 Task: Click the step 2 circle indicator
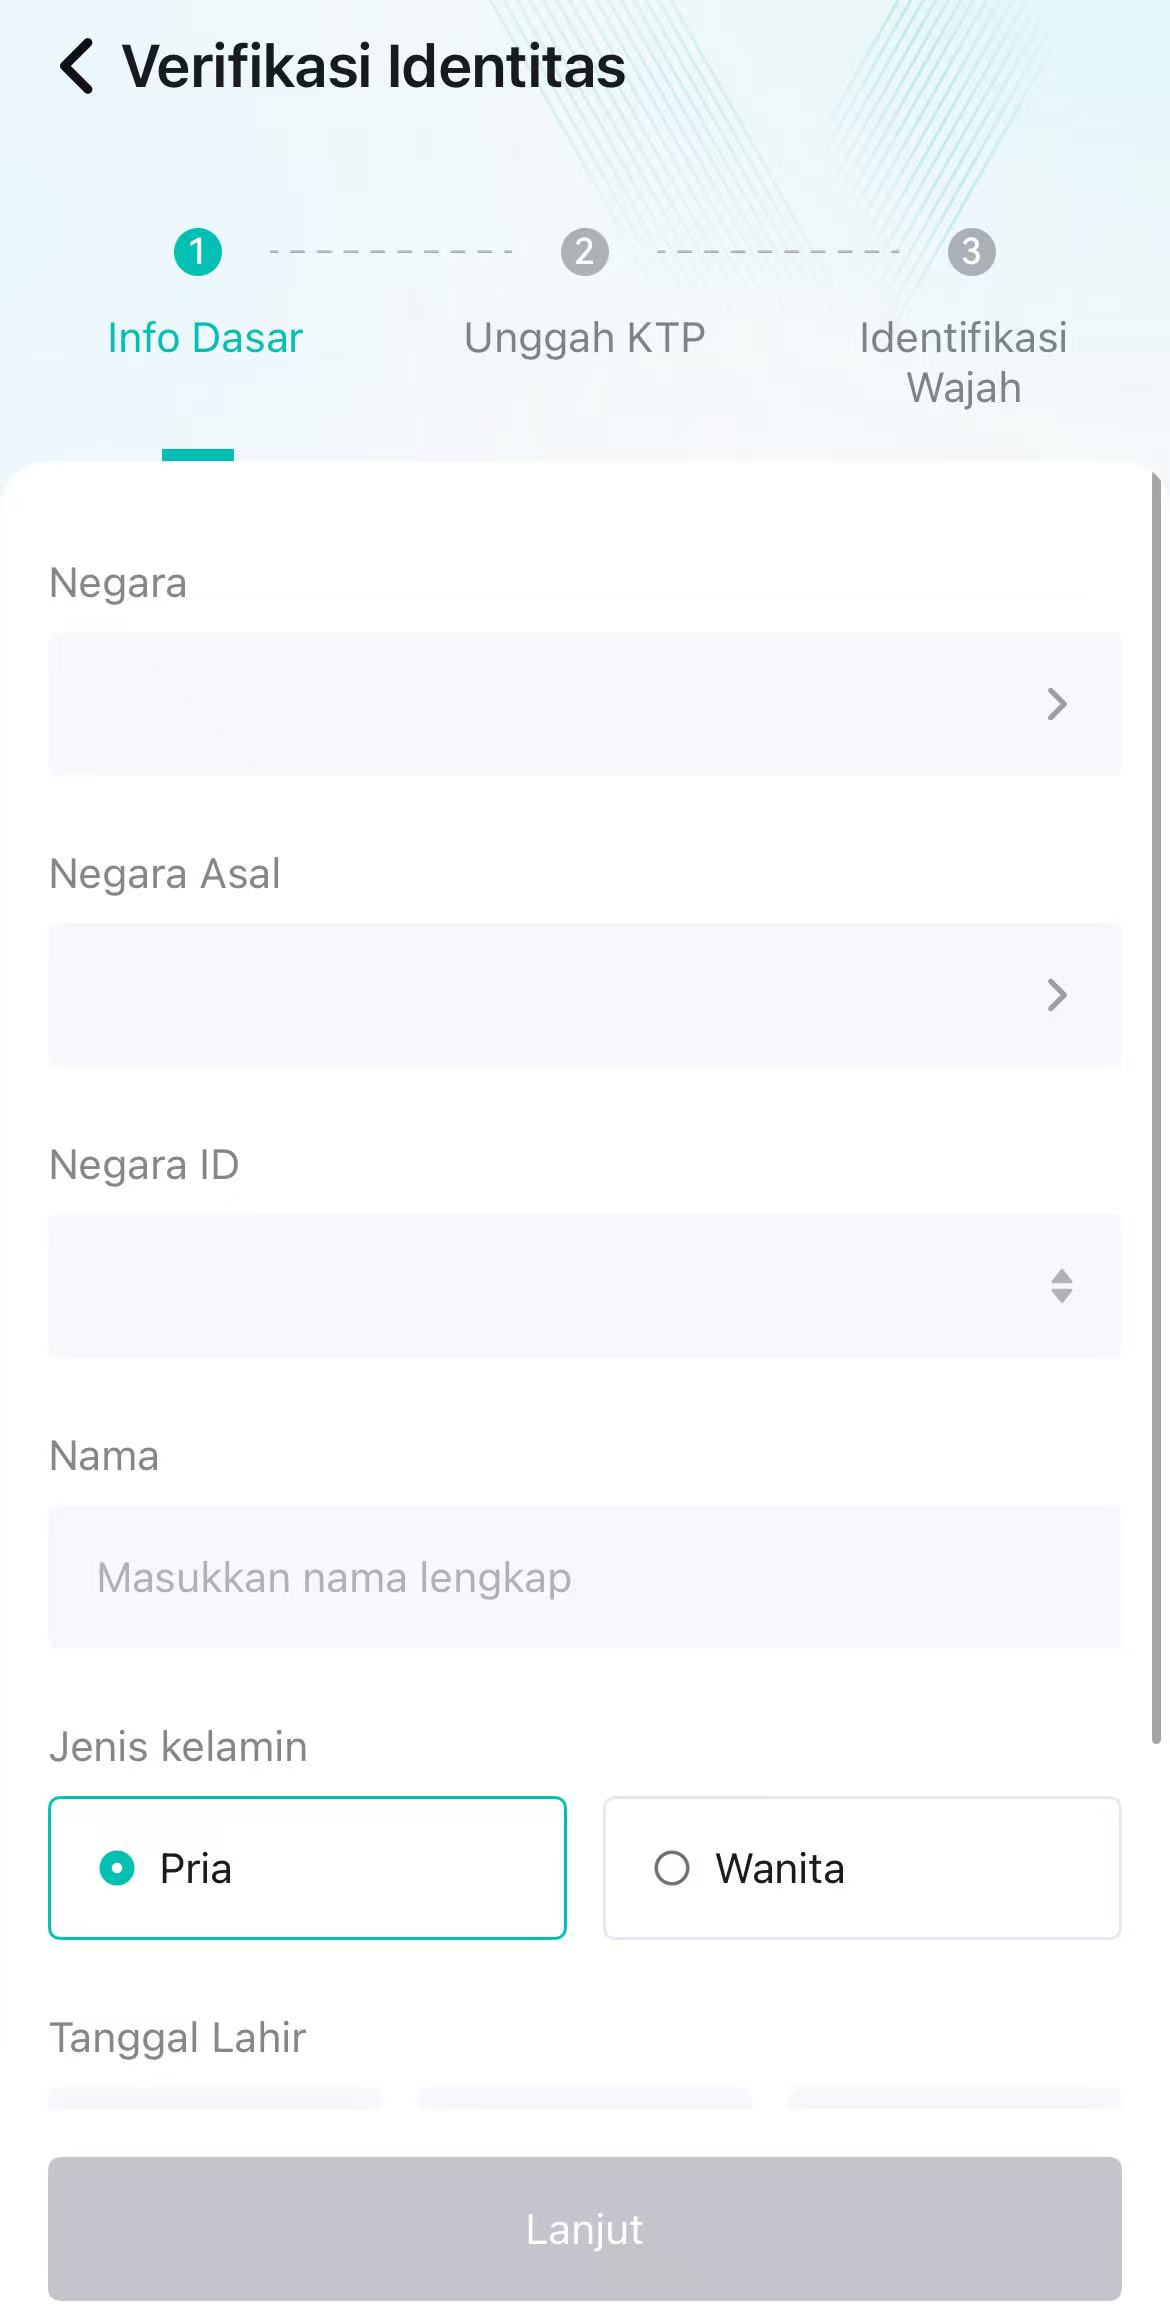[x=585, y=252]
